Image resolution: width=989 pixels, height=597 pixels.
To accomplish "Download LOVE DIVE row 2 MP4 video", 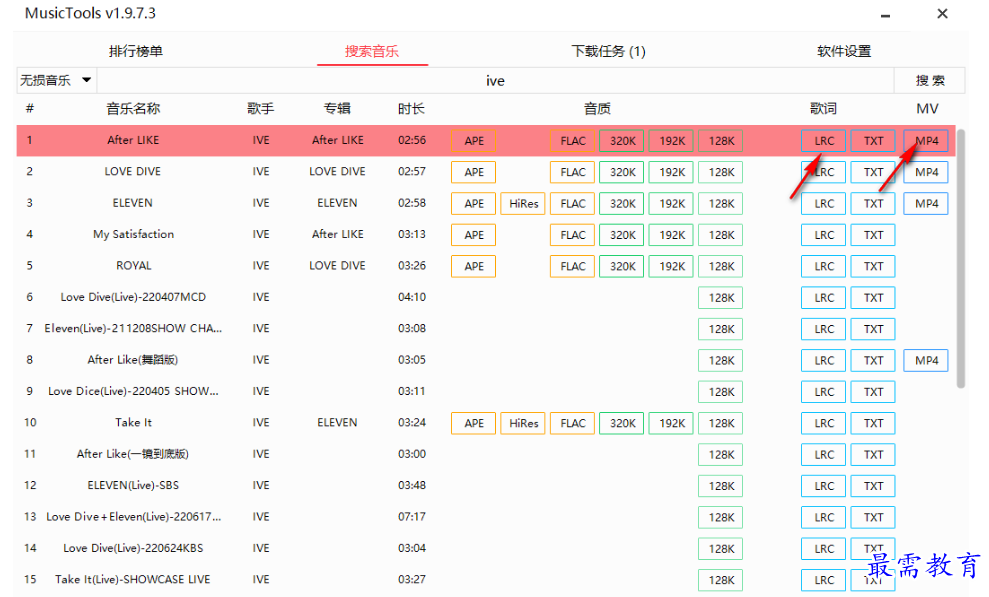I will pos(926,172).
